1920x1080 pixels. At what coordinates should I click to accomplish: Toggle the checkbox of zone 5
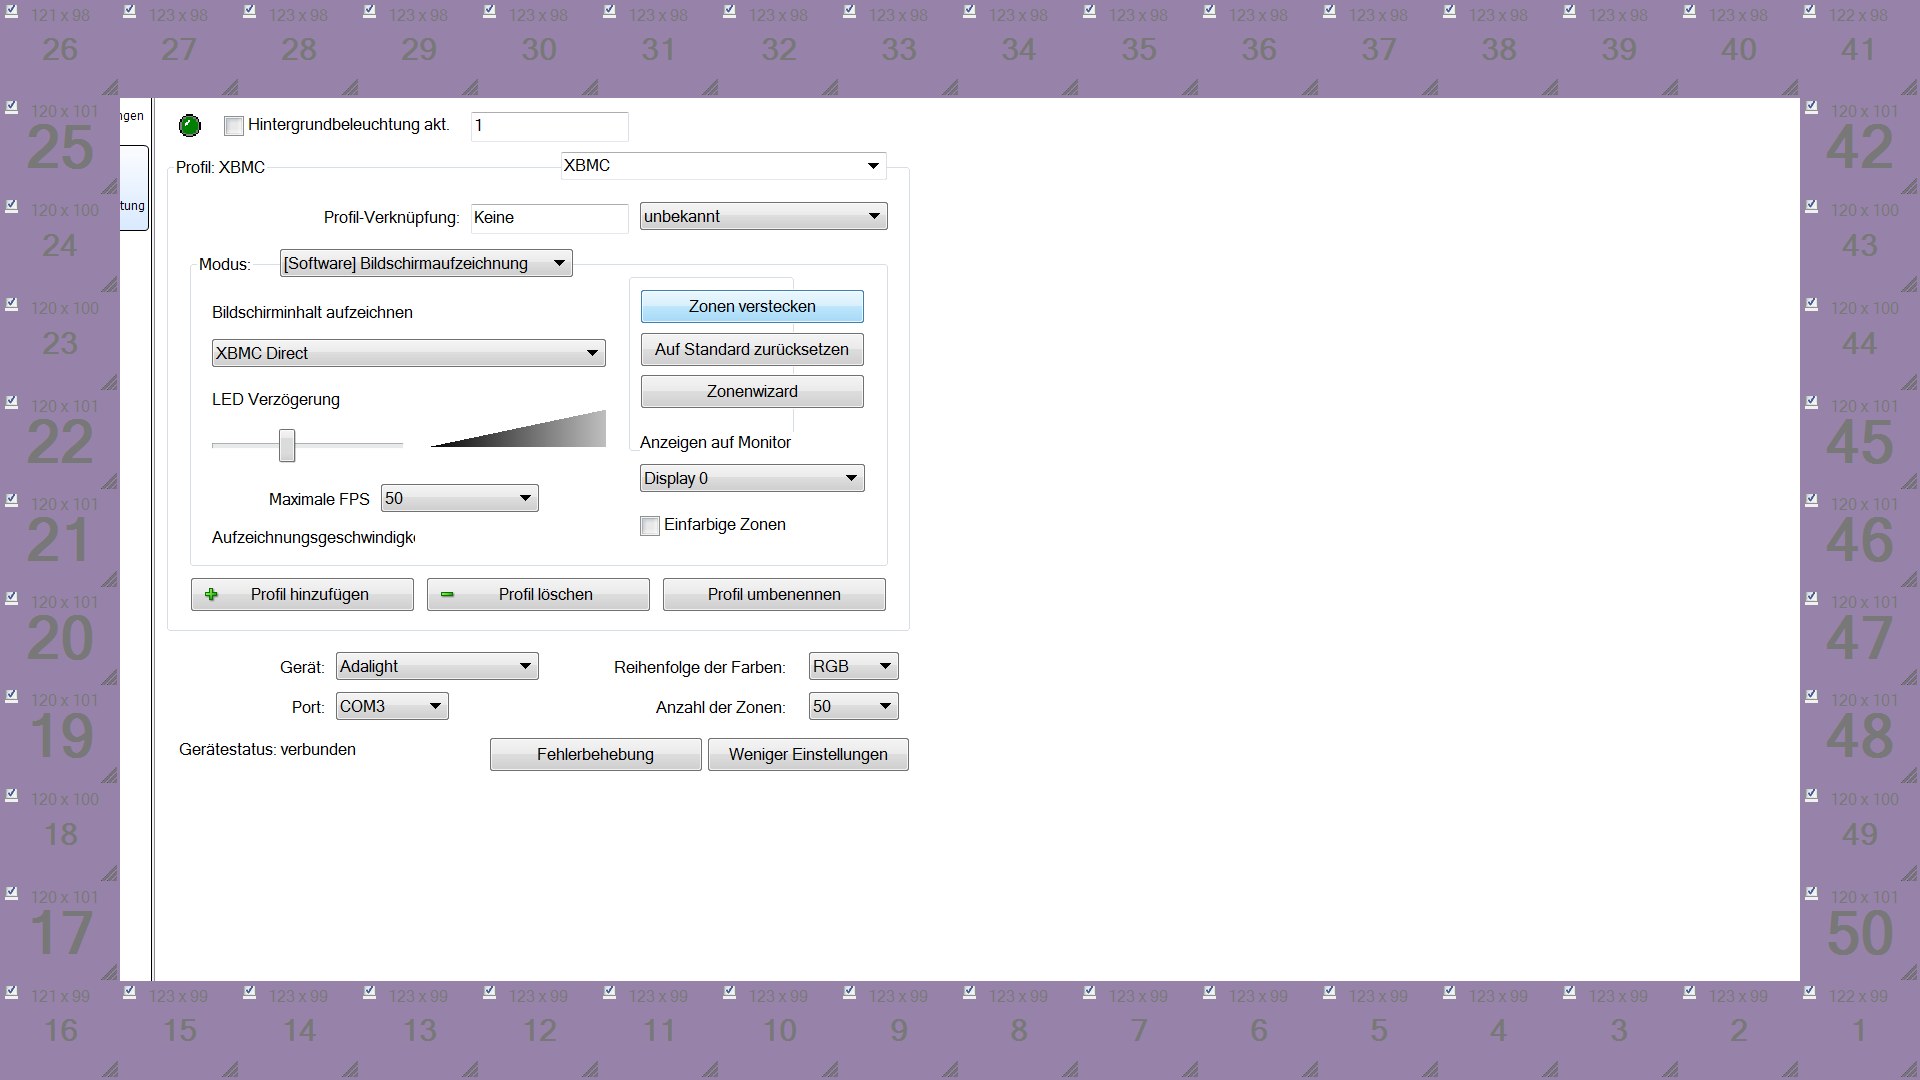(x=1329, y=992)
